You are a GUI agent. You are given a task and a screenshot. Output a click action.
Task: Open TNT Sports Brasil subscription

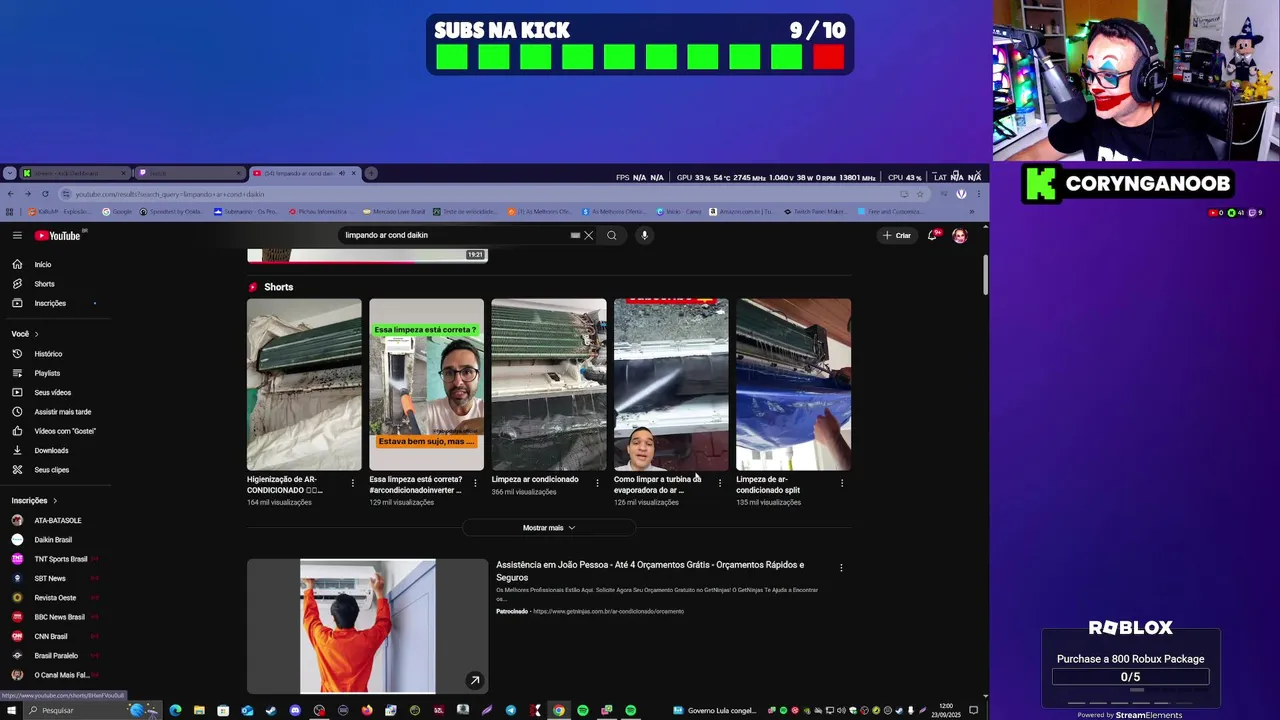60,559
